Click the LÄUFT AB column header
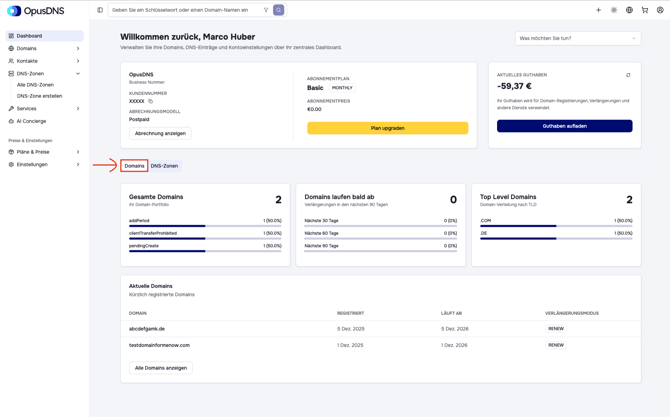Image resolution: width=670 pixels, height=417 pixels. pos(451,313)
